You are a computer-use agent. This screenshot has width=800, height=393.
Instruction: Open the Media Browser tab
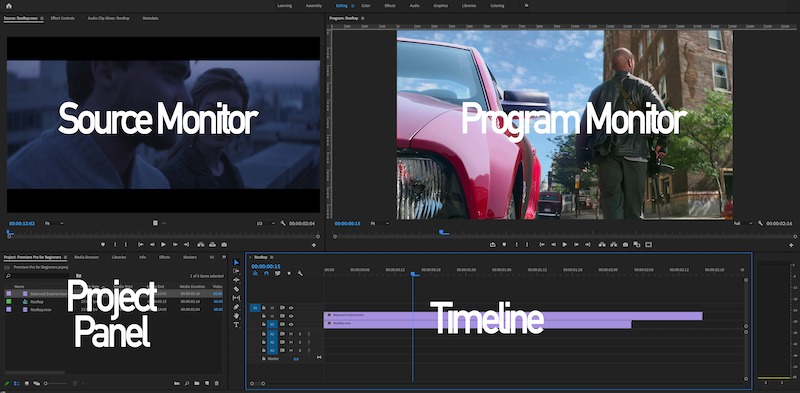point(86,257)
